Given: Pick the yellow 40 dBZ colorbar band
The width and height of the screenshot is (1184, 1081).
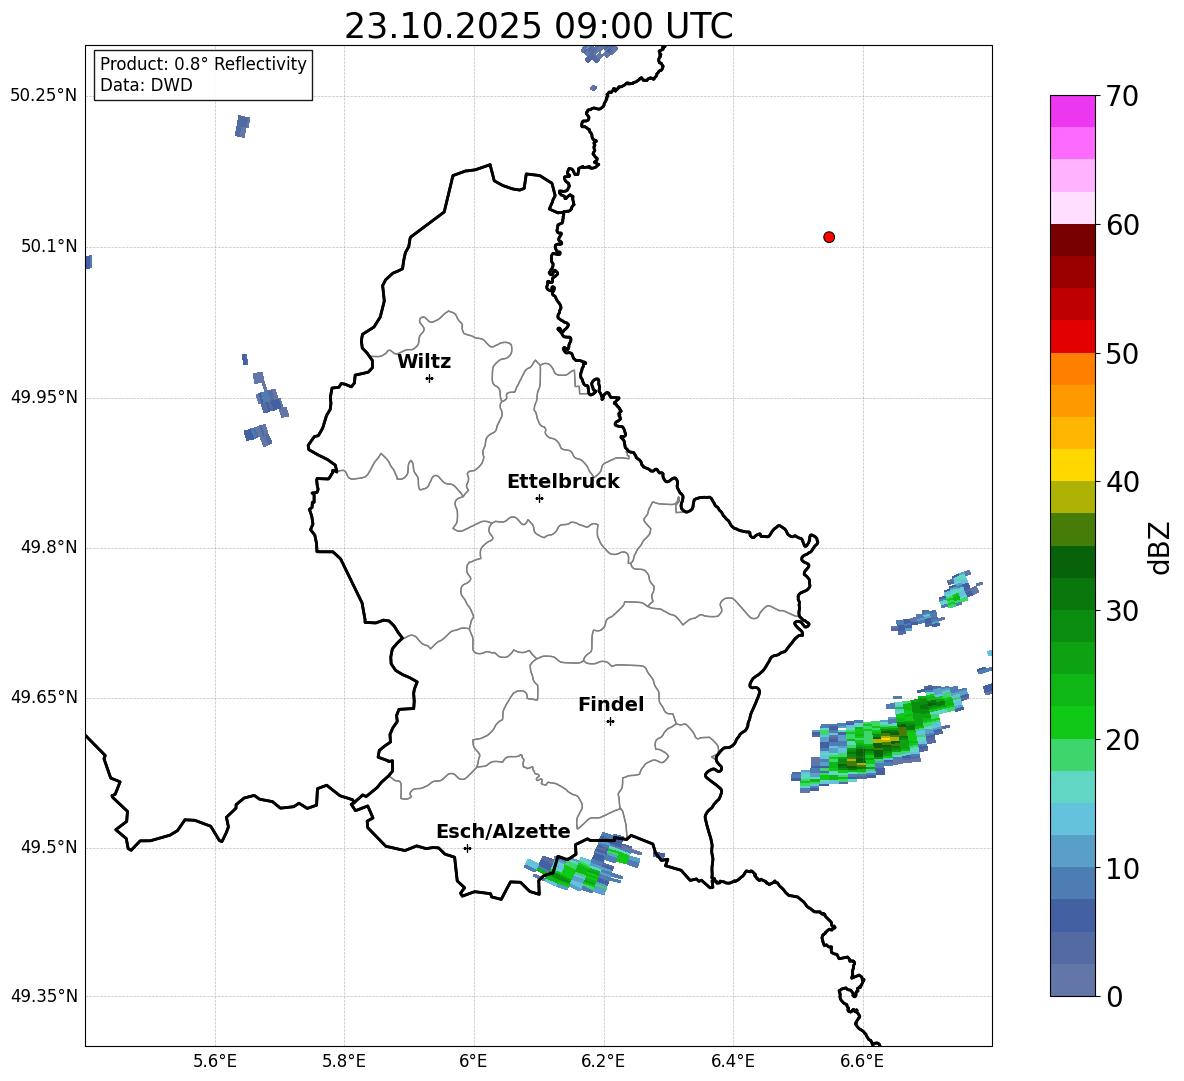Looking at the screenshot, I should click(x=1072, y=465).
